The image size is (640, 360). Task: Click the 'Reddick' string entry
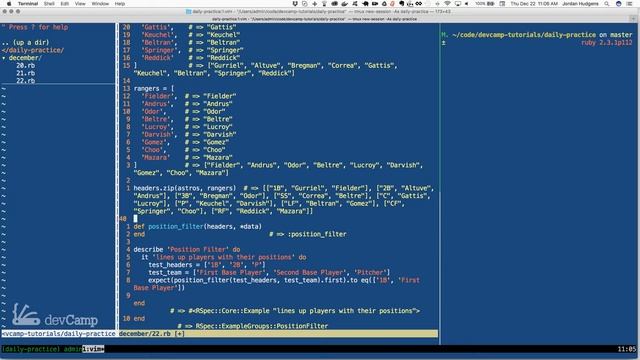158,58
